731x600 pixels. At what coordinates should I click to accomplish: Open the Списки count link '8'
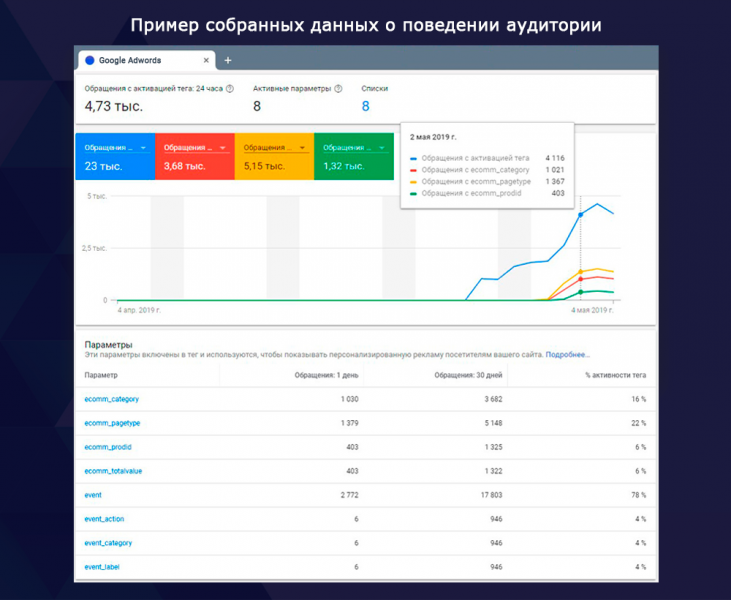(365, 106)
